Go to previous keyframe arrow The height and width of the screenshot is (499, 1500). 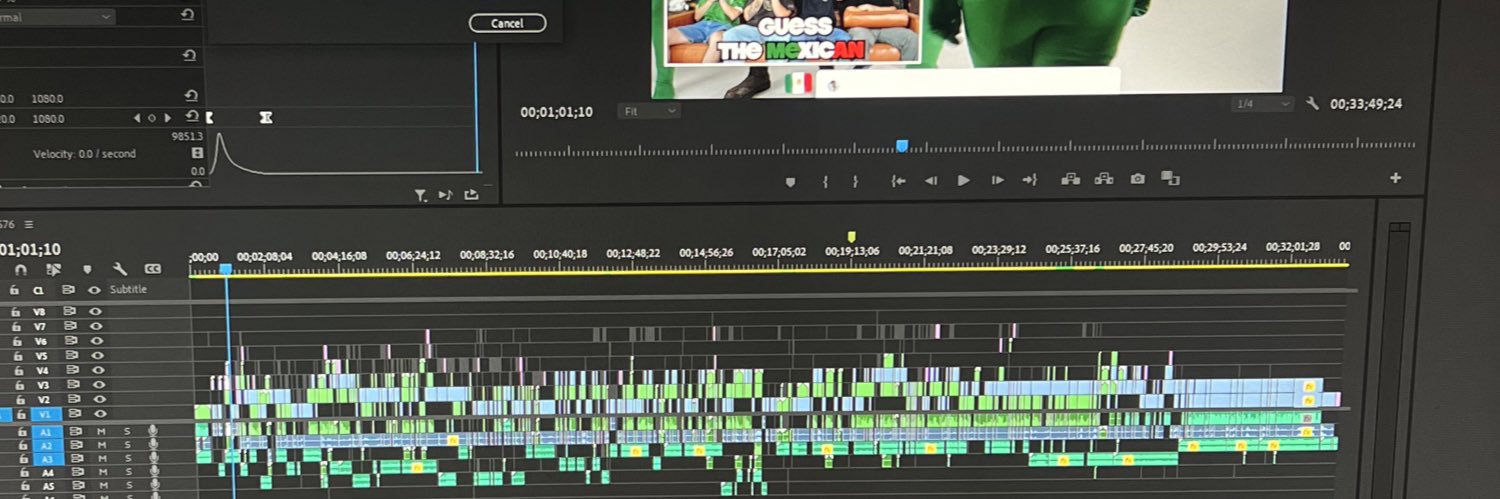click(138, 118)
